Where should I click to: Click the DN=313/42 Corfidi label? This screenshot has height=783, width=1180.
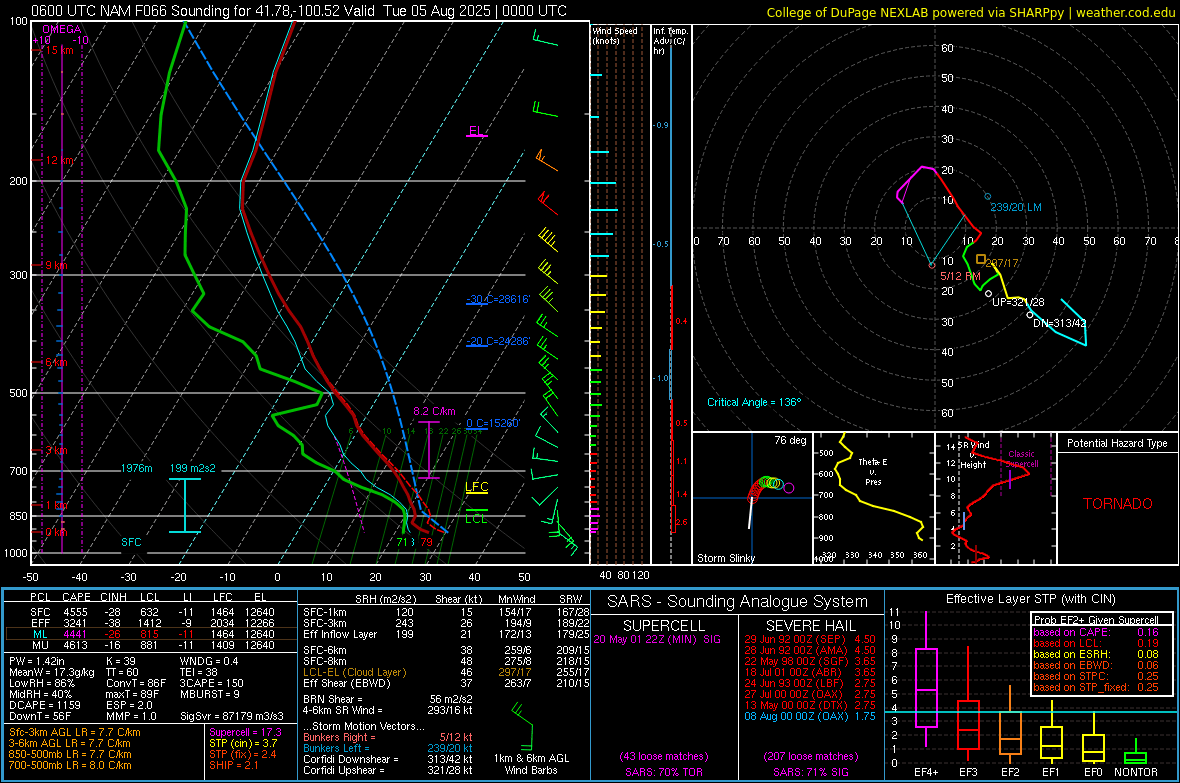(x=1060, y=323)
